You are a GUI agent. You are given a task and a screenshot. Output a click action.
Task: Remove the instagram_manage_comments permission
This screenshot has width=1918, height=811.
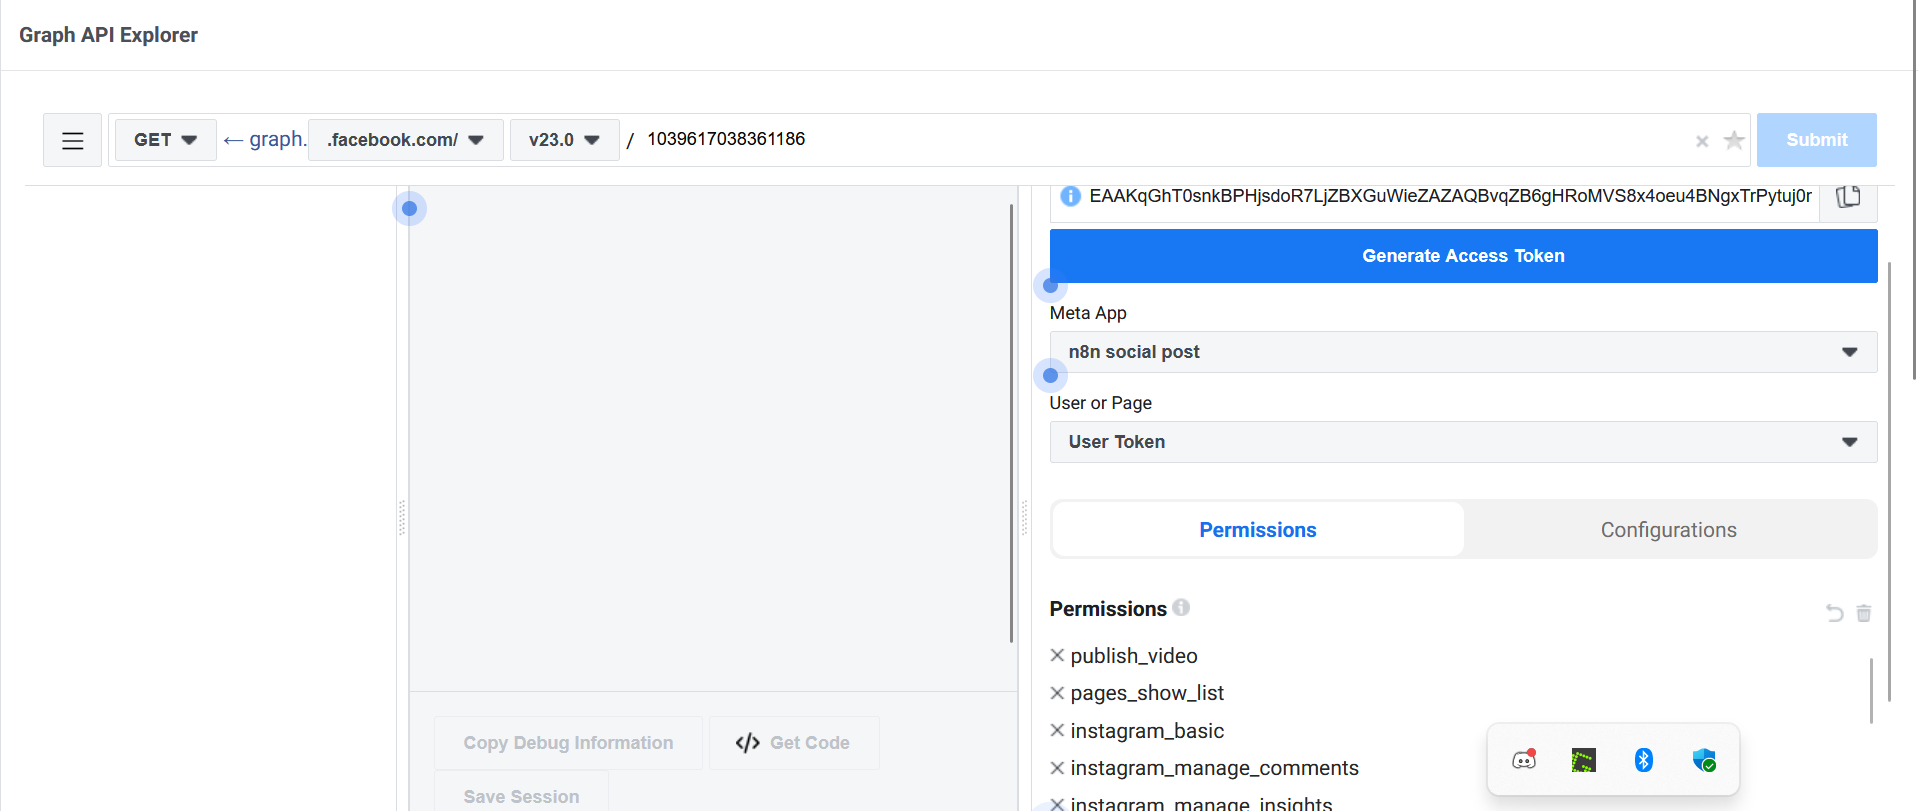point(1057,768)
